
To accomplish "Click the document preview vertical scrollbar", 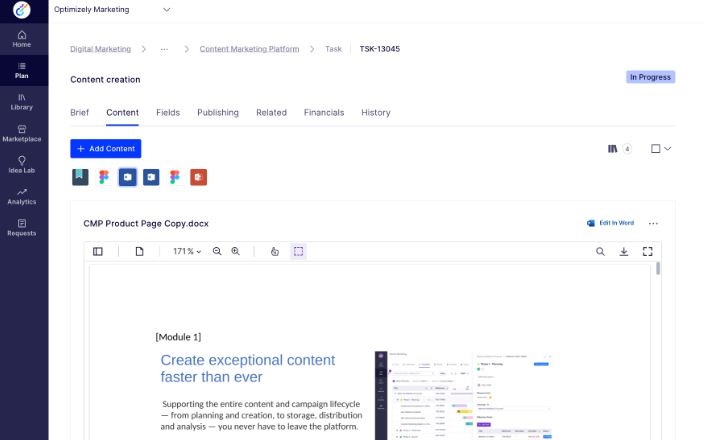I will pyautogui.click(x=658, y=268).
